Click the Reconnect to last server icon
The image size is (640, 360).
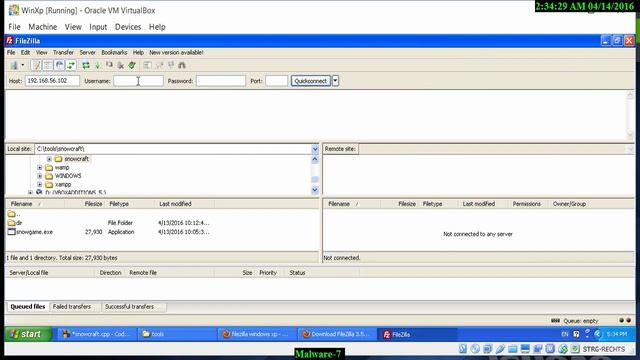click(132, 65)
